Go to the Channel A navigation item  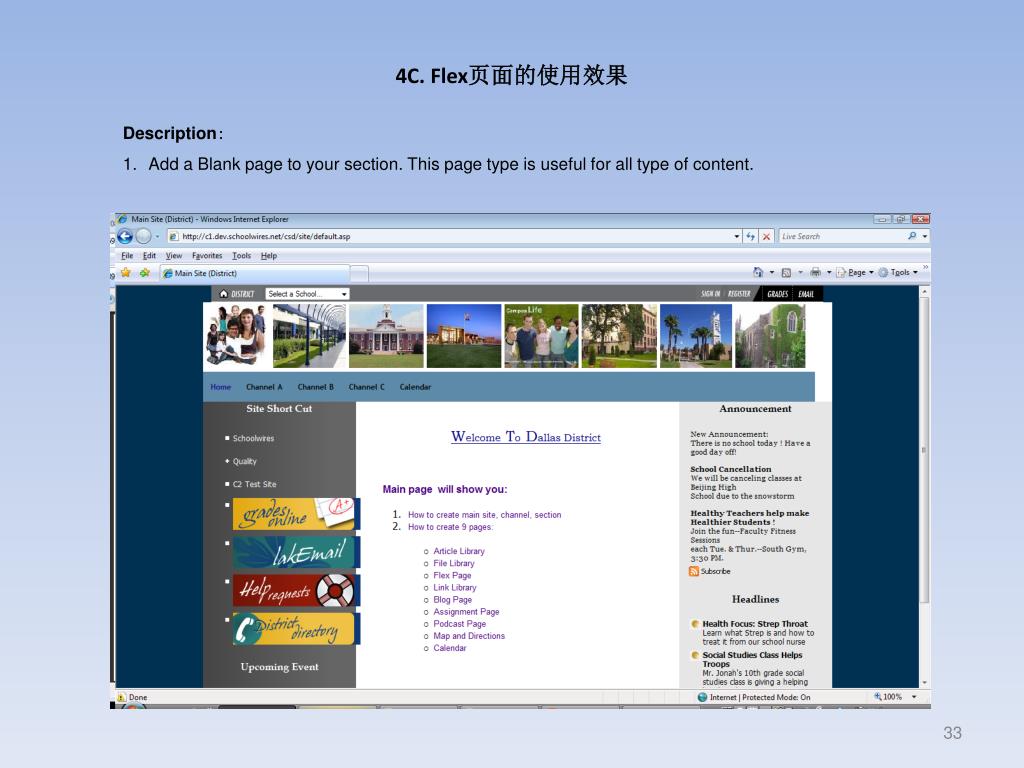tap(264, 387)
